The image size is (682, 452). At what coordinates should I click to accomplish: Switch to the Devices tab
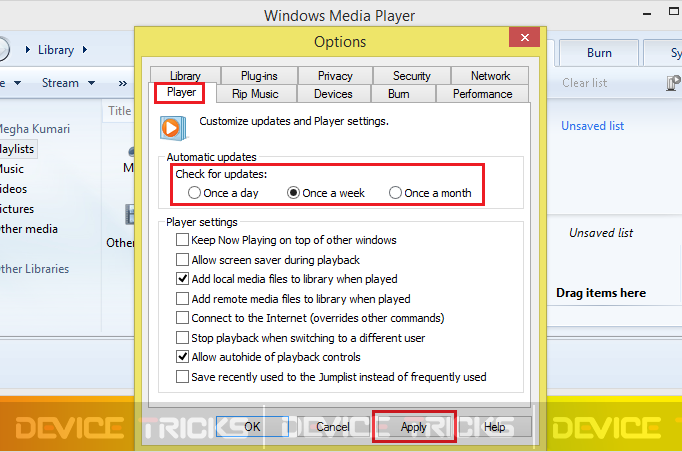point(333,94)
